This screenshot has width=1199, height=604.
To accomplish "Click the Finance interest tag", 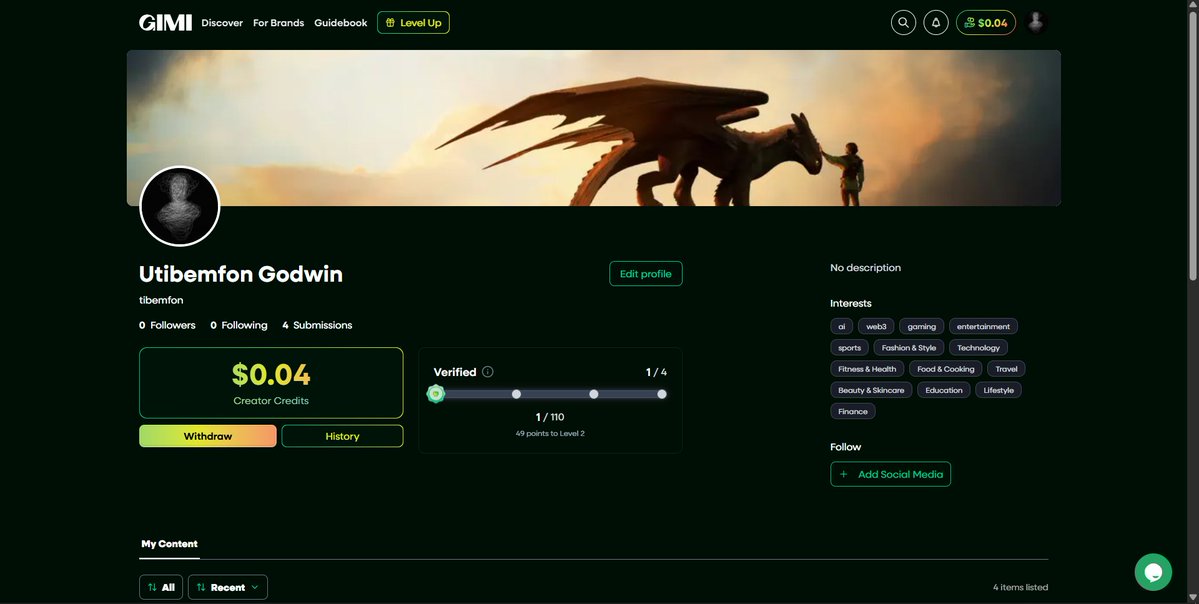I will coord(853,411).
